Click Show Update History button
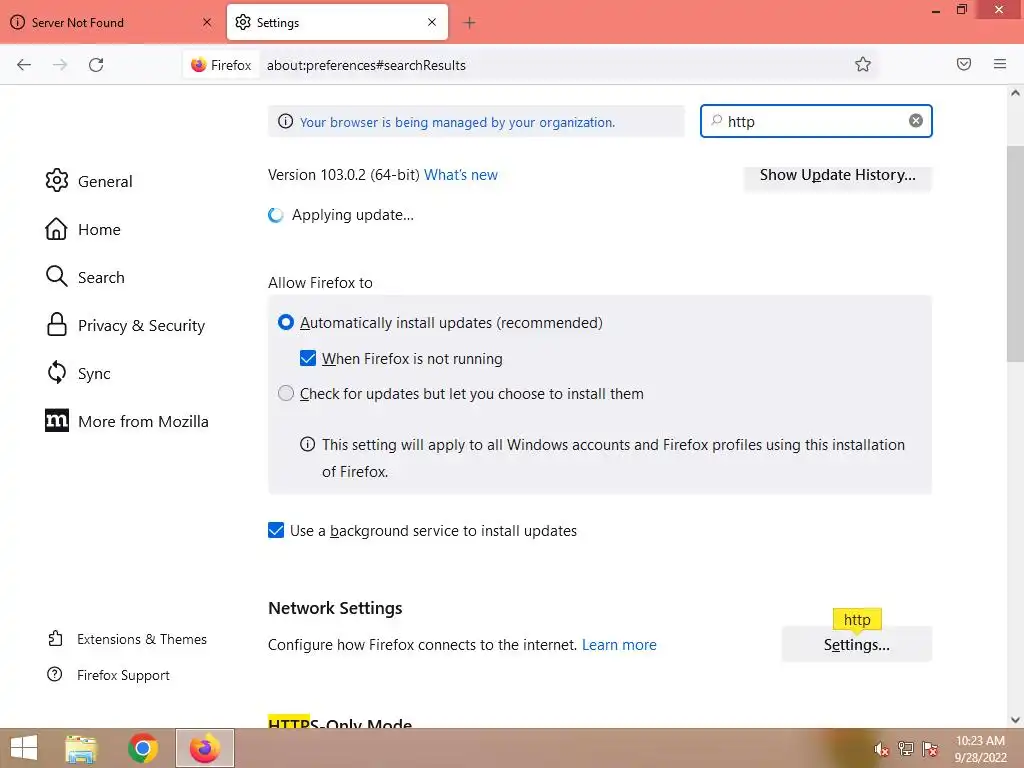This screenshot has width=1024, height=768. point(837,175)
